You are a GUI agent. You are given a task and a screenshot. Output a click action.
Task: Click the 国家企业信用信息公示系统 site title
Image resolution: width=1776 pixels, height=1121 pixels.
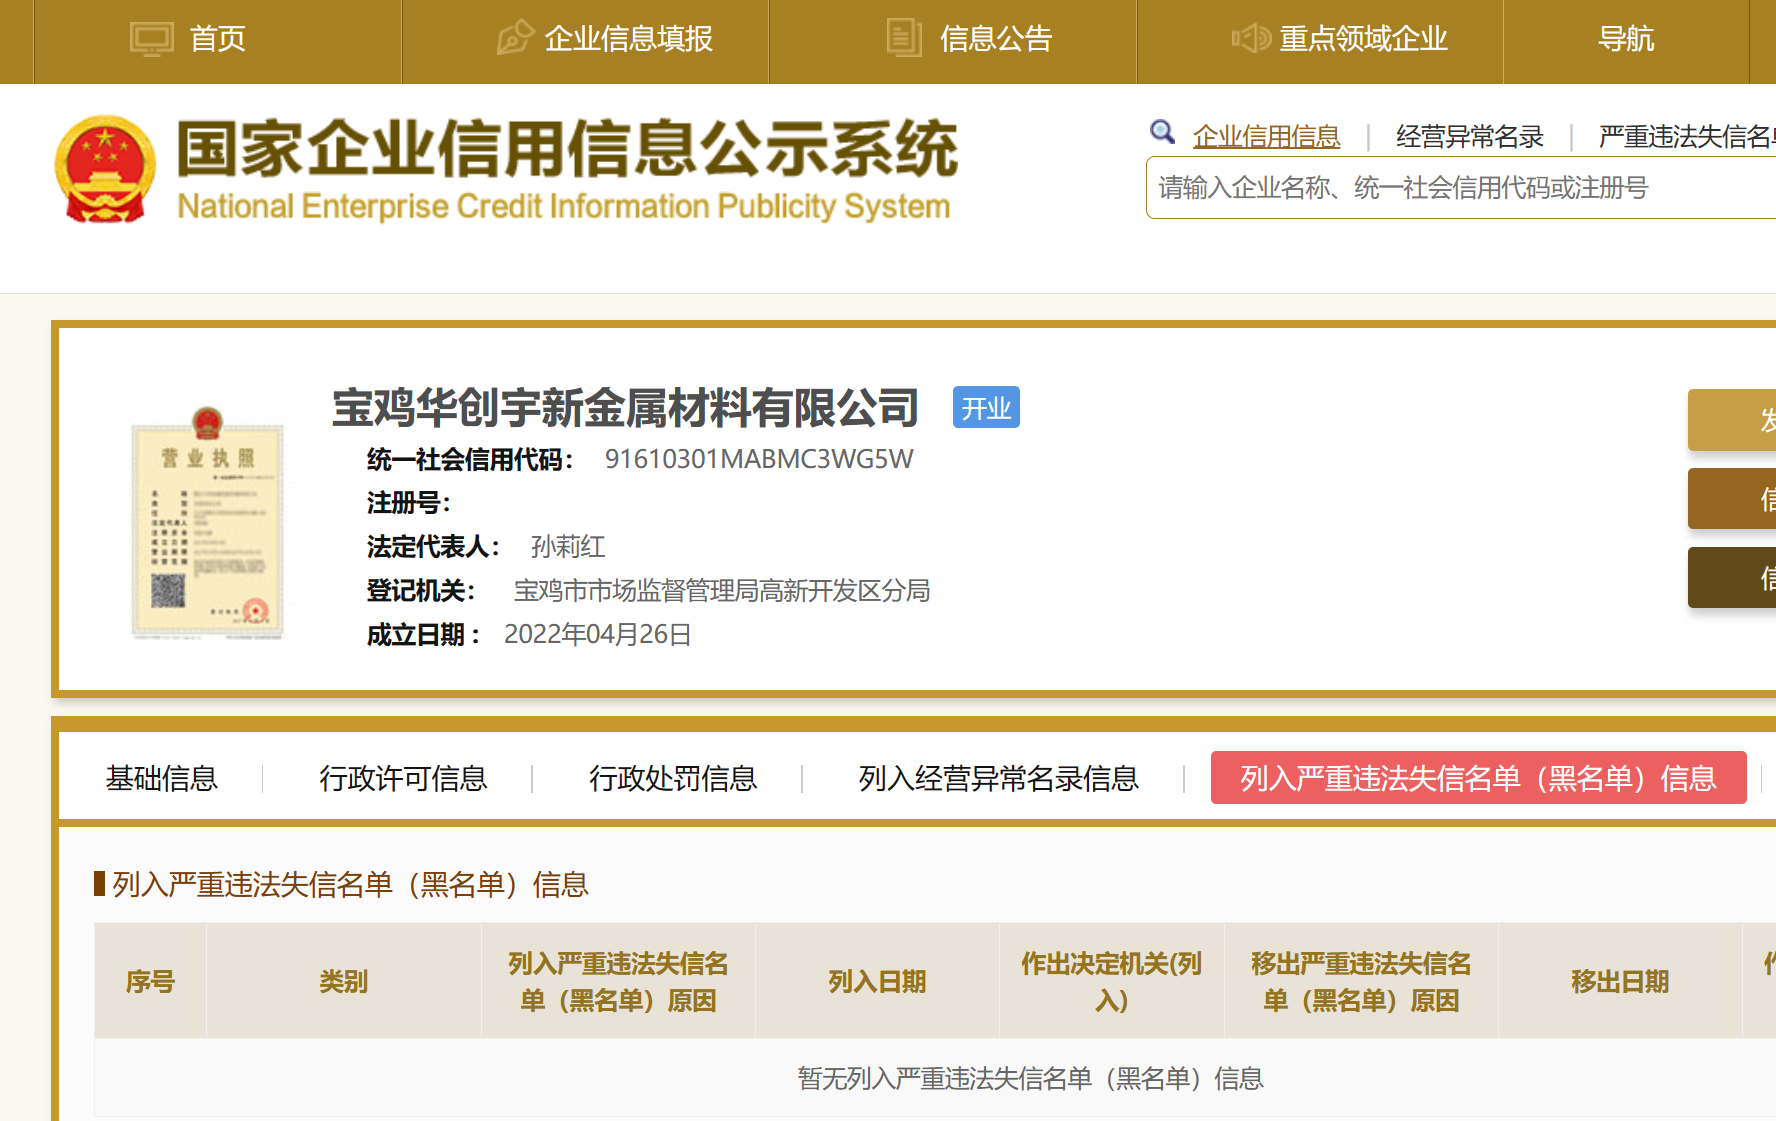tap(567, 149)
